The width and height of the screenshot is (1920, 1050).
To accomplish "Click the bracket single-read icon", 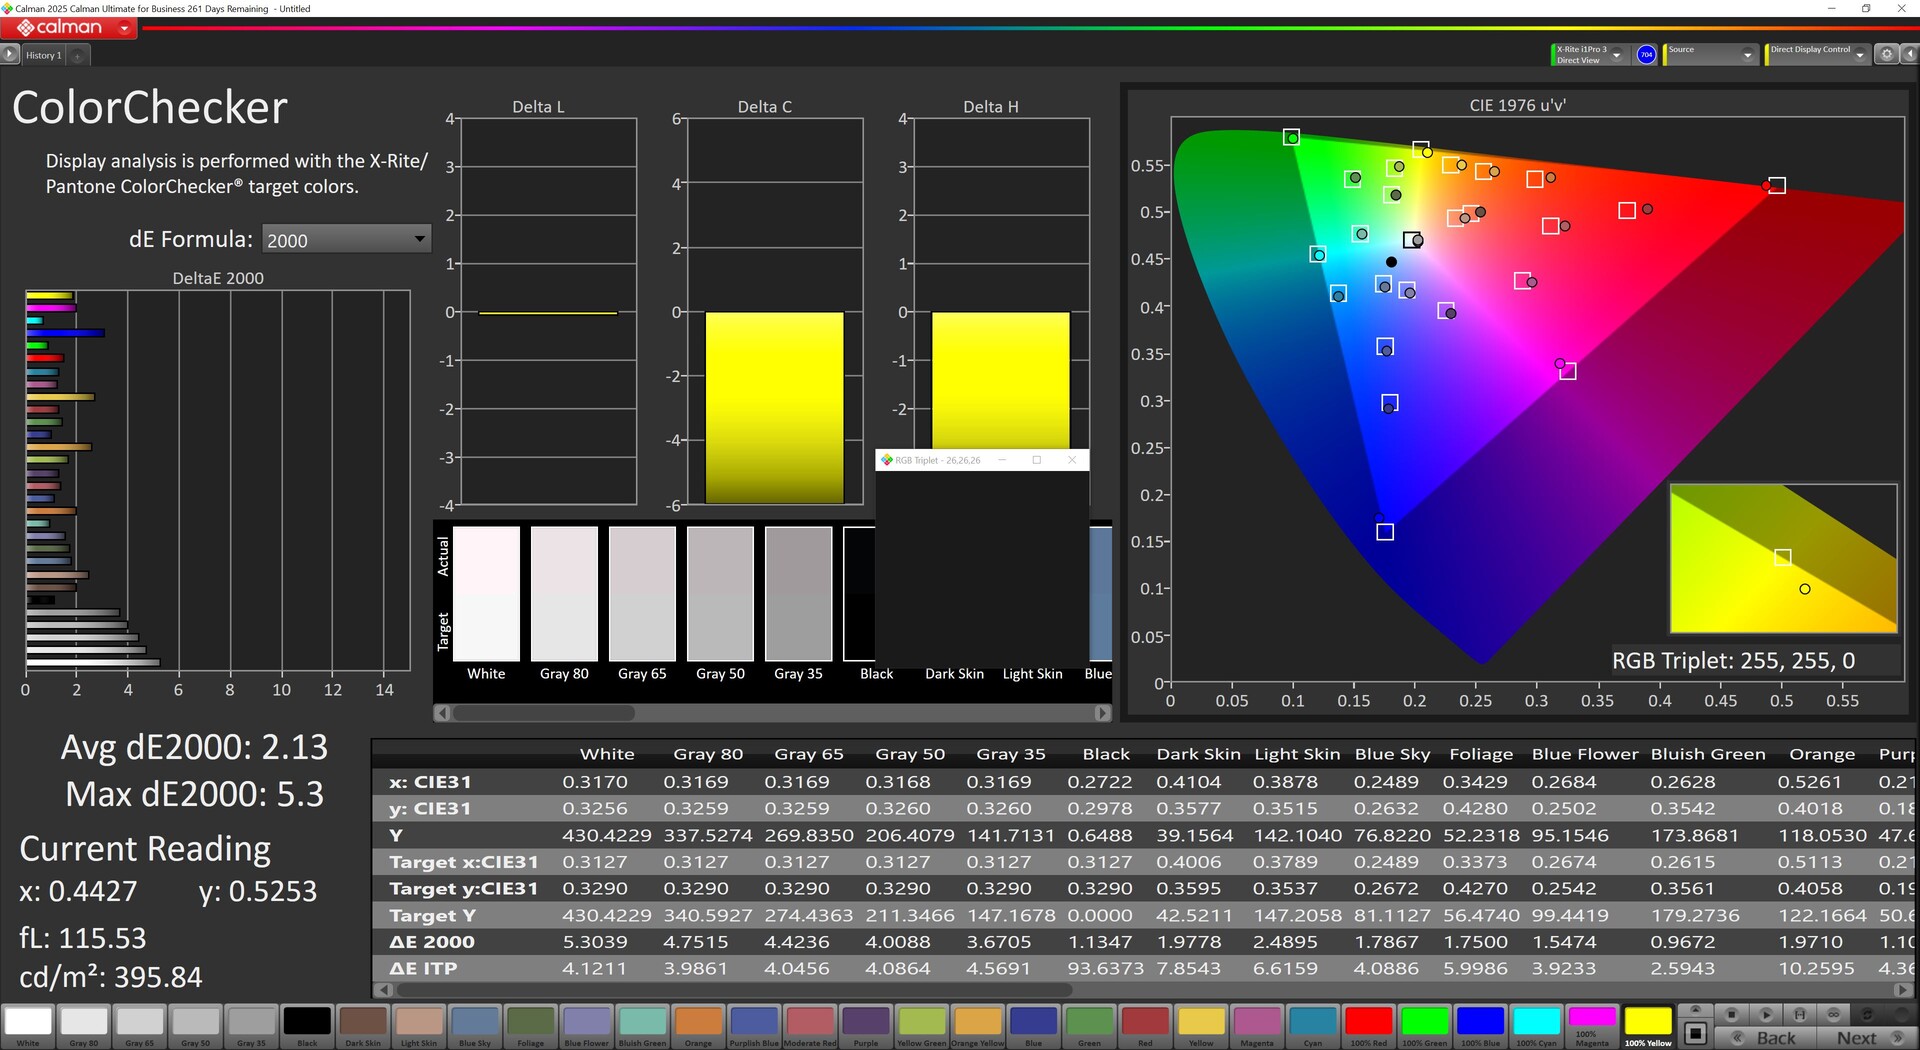I will (x=1799, y=1014).
